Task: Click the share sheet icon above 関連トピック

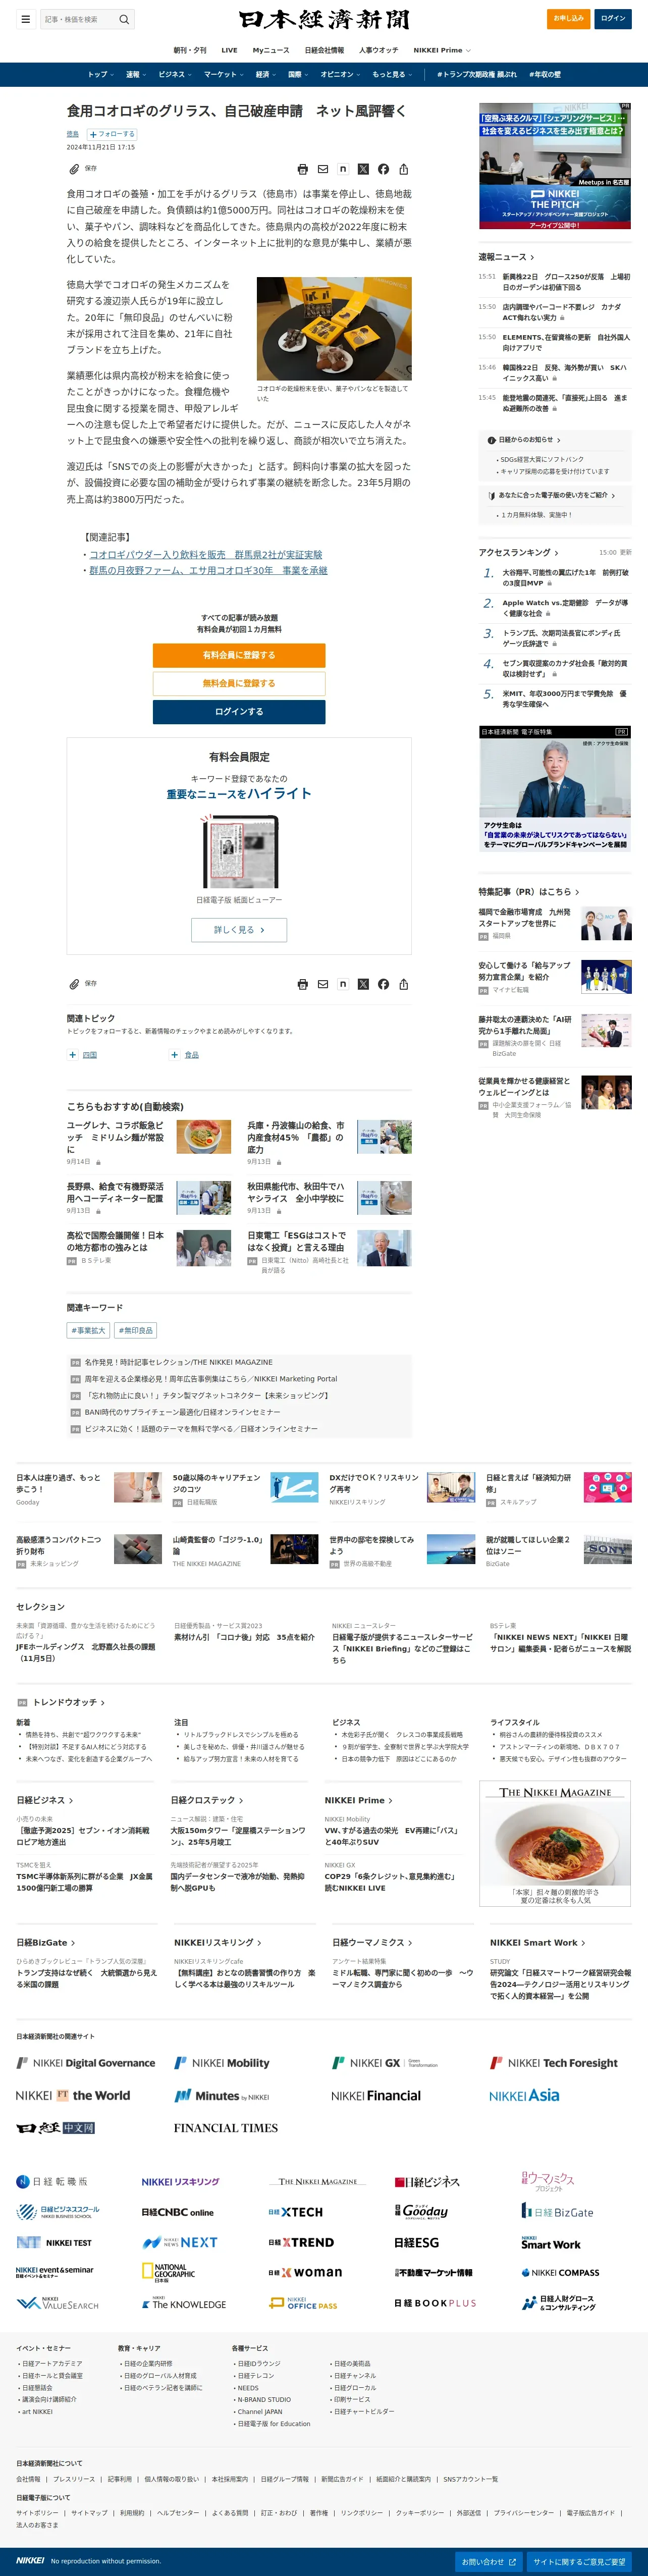Action: (x=403, y=985)
